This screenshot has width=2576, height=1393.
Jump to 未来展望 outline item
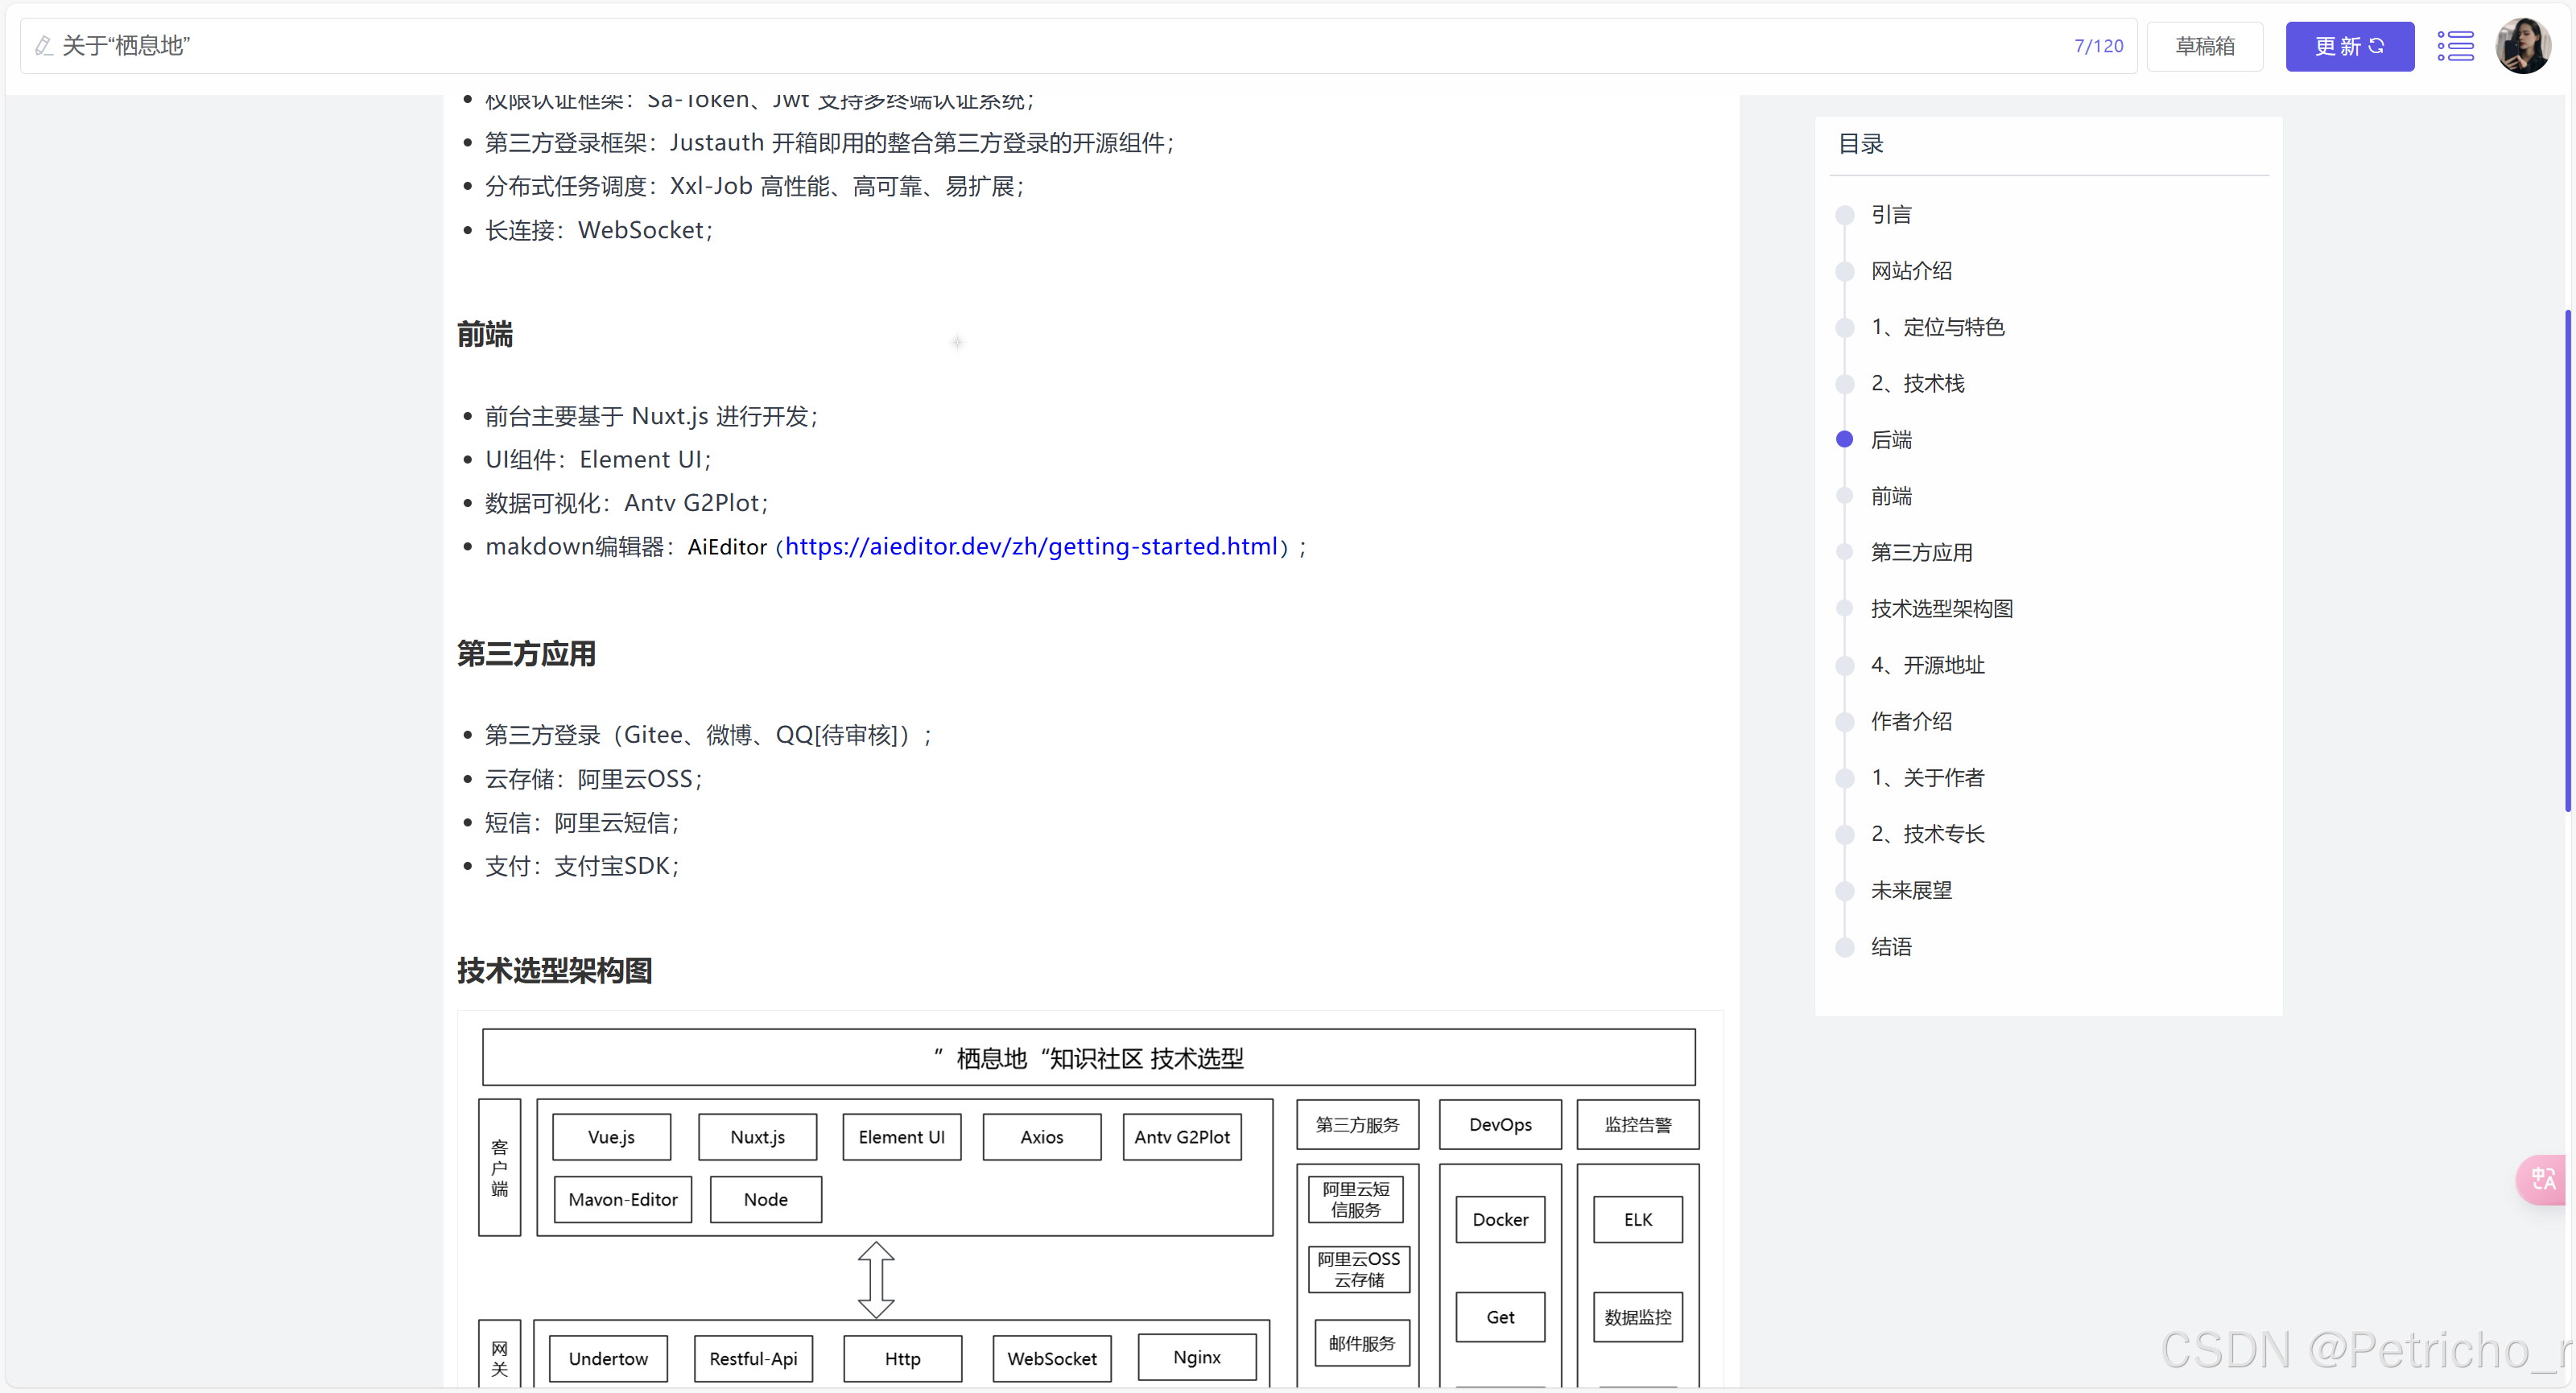1910,890
